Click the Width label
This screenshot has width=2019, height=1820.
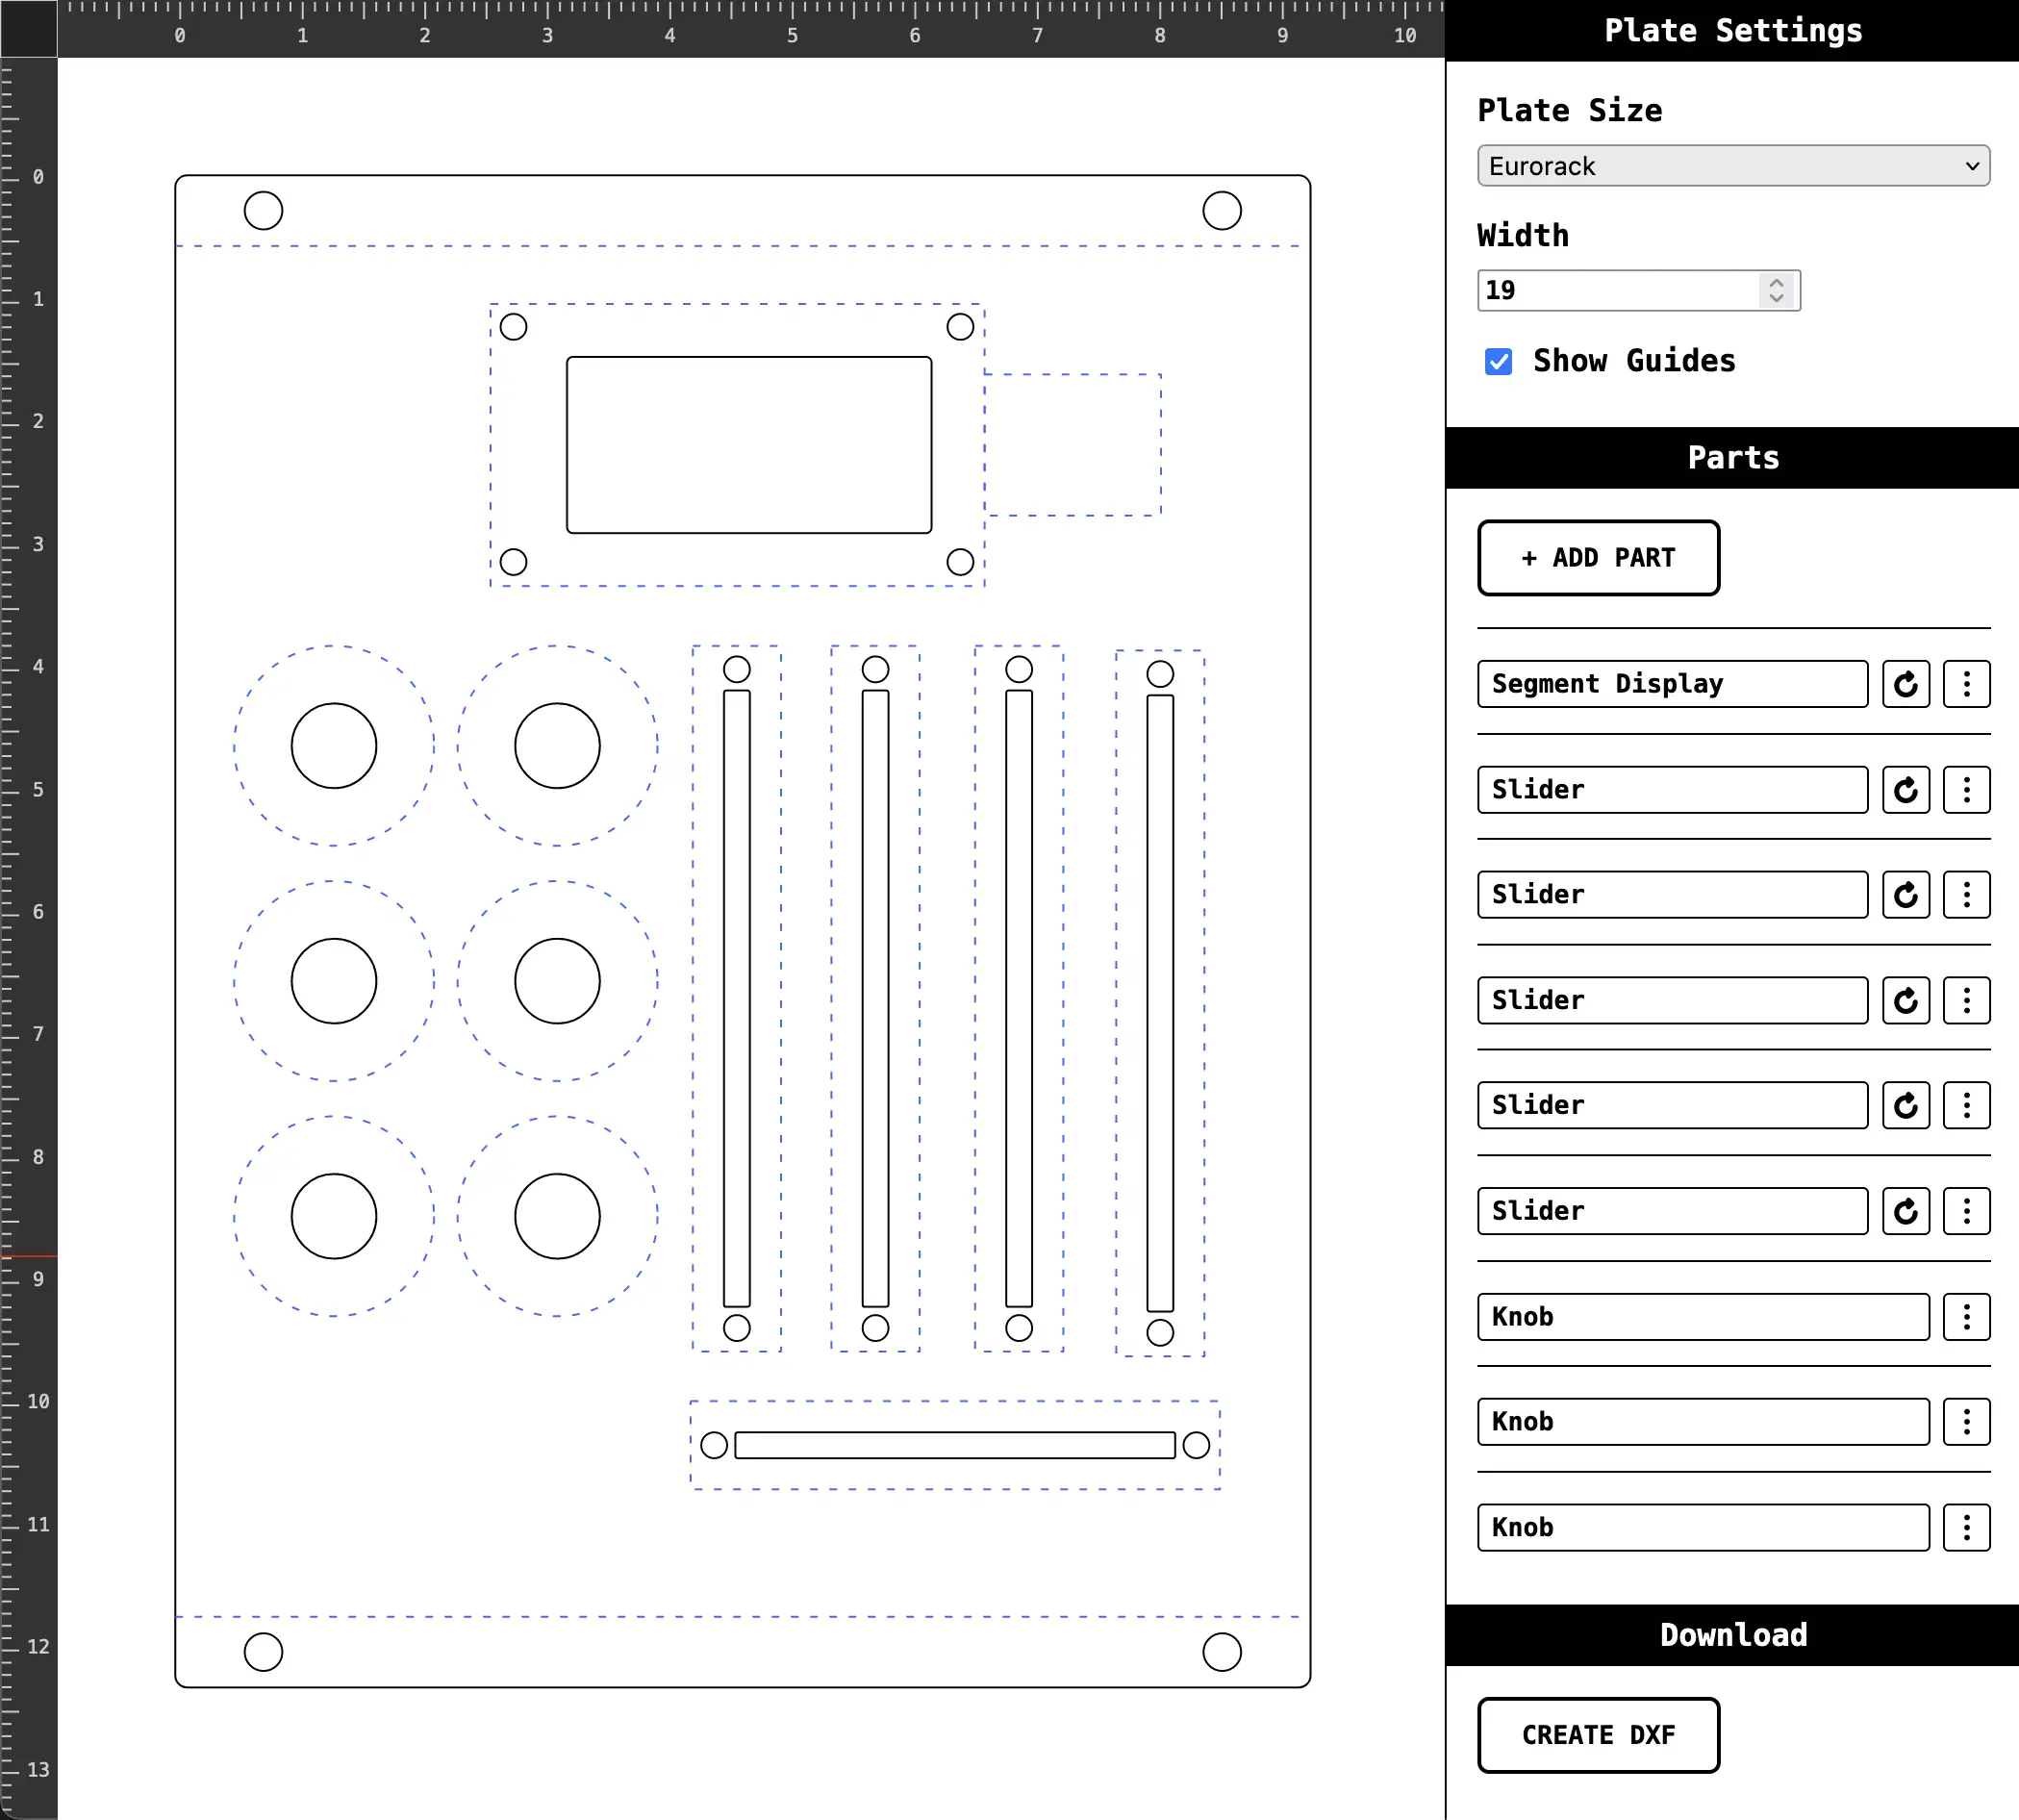1523,236
